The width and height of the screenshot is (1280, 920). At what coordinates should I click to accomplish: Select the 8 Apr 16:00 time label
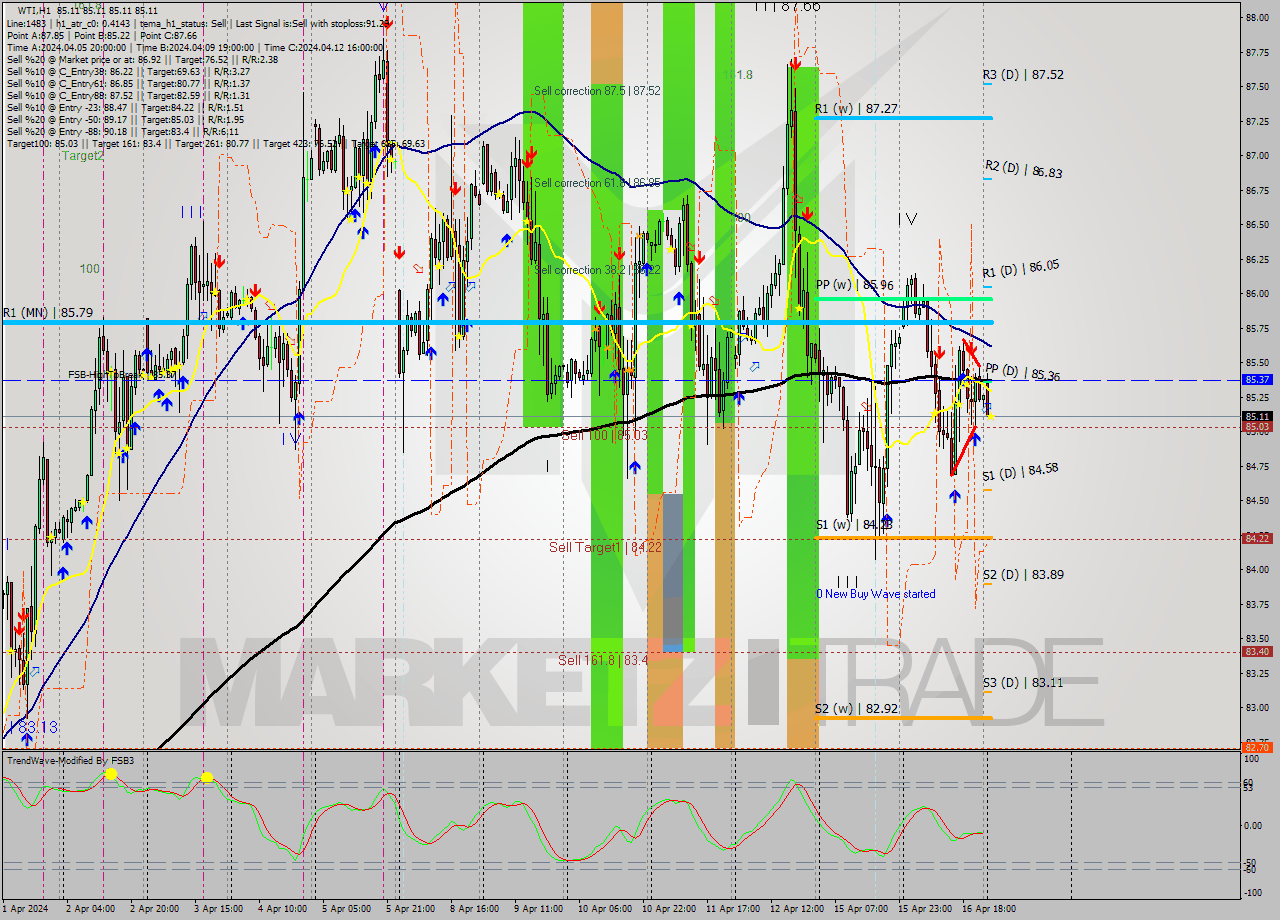tap(474, 908)
